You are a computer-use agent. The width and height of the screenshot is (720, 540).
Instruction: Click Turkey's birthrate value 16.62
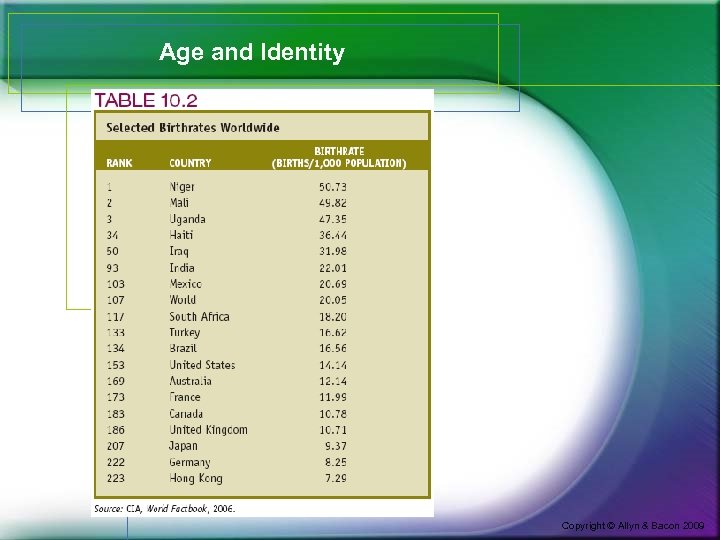[x=333, y=332]
